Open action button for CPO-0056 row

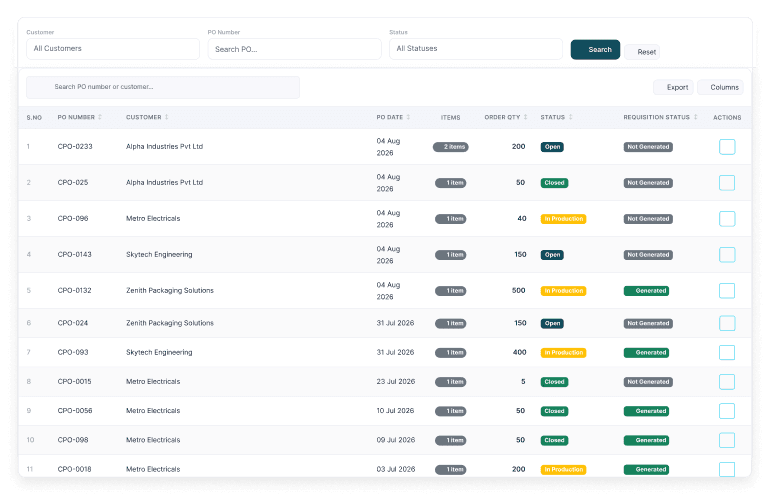pyautogui.click(x=727, y=410)
